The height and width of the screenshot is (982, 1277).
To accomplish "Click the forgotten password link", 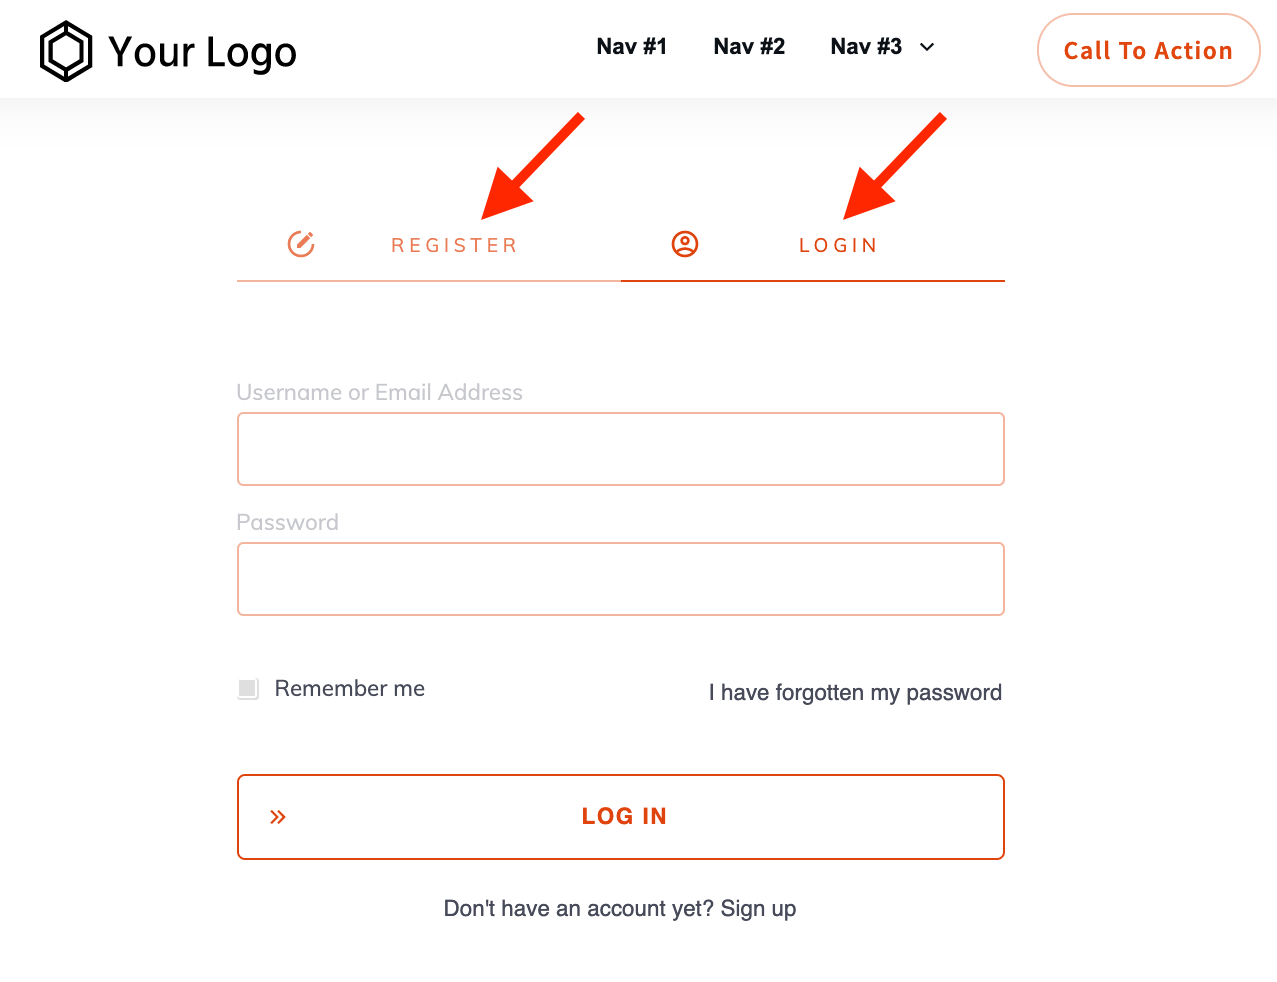I will pyautogui.click(x=855, y=692).
